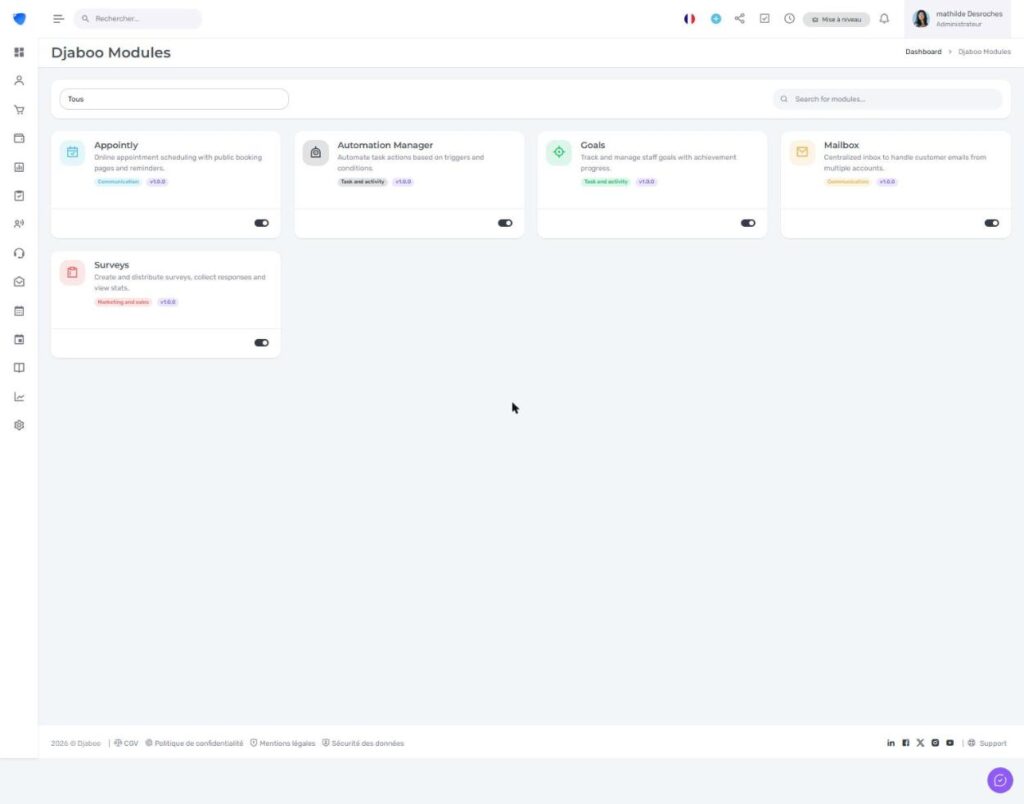Screen dimensions: 1024x804
Task: Open the open-envelope mail icon in sidebar
Action: (x=19, y=282)
